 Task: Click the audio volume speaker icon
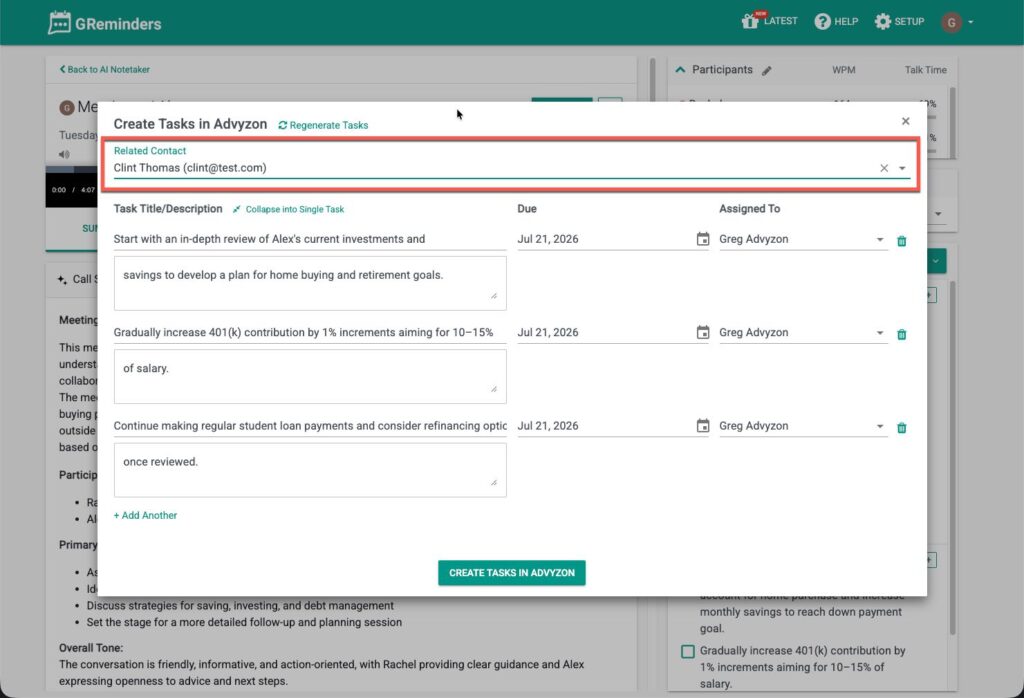(x=64, y=155)
